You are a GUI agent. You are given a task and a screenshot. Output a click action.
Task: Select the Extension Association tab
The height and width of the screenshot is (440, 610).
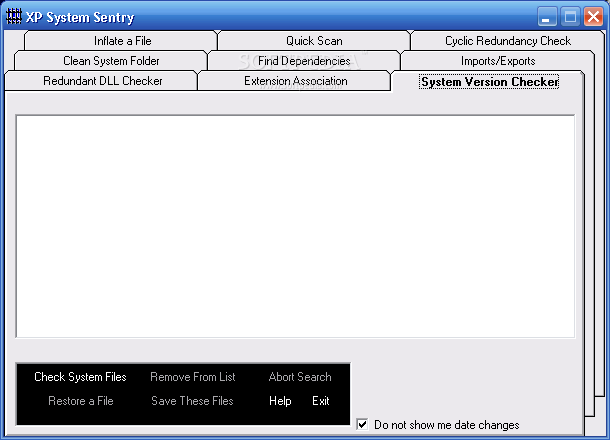(x=296, y=81)
